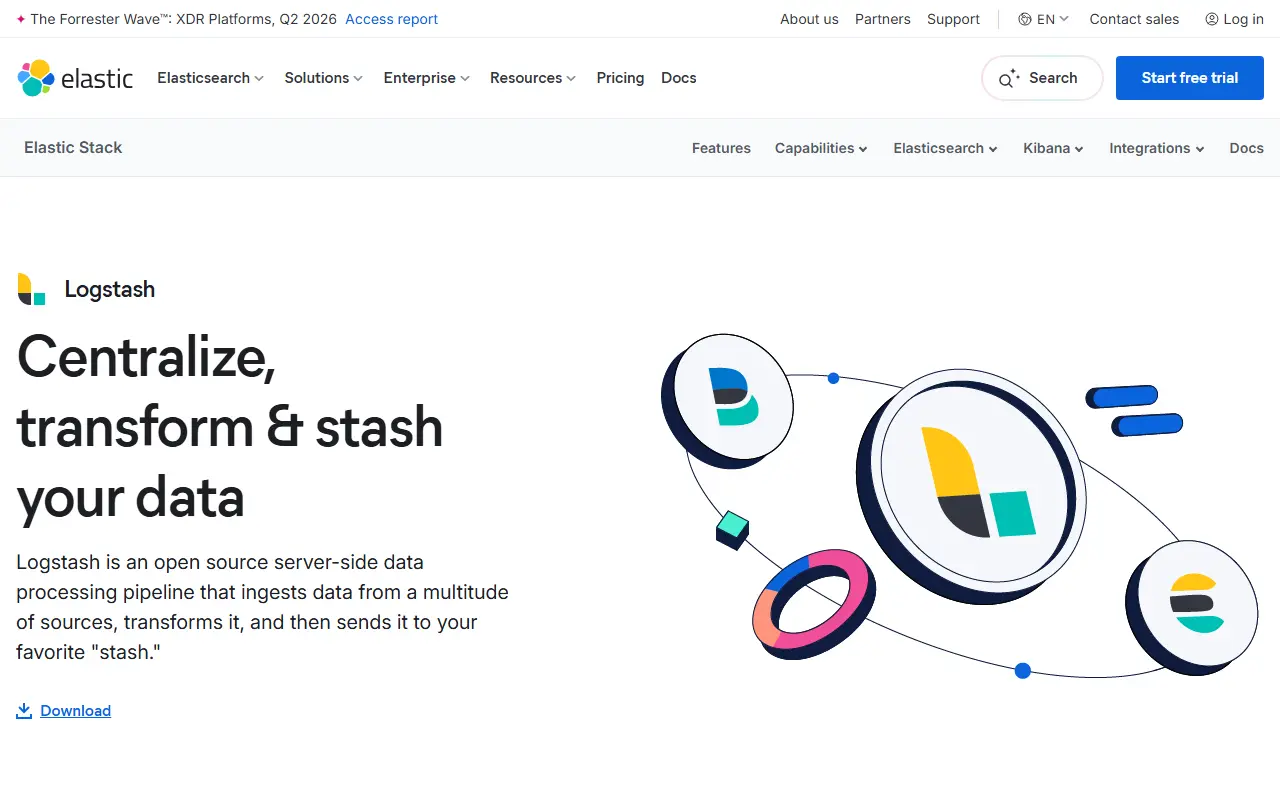
Task: Expand the Resources menu
Action: (533, 78)
